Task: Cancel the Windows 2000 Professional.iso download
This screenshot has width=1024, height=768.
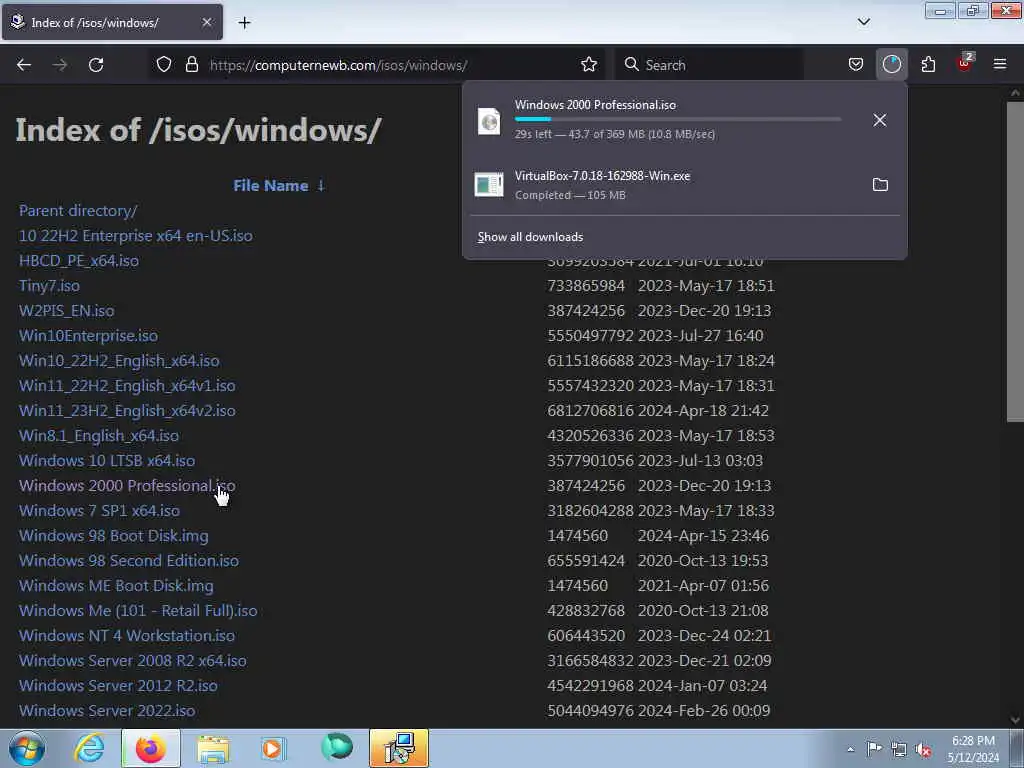Action: [x=880, y=120]
